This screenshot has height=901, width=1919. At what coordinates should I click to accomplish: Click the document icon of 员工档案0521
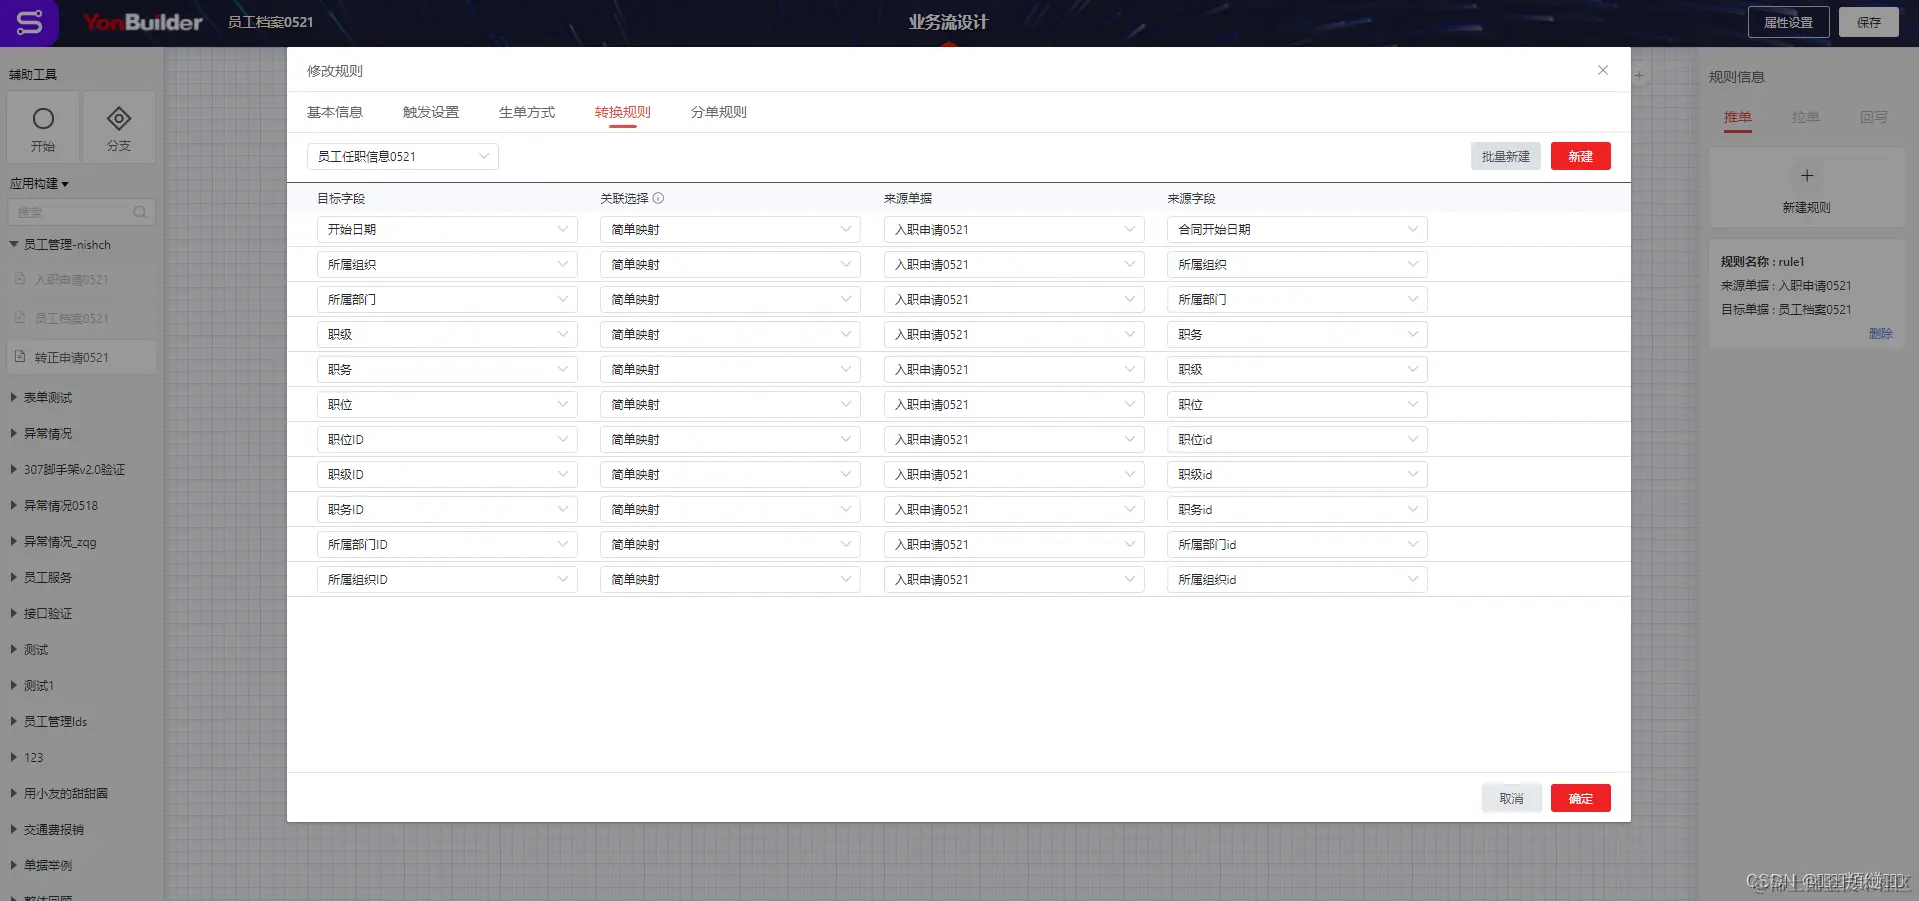click(x=20, y=317)
